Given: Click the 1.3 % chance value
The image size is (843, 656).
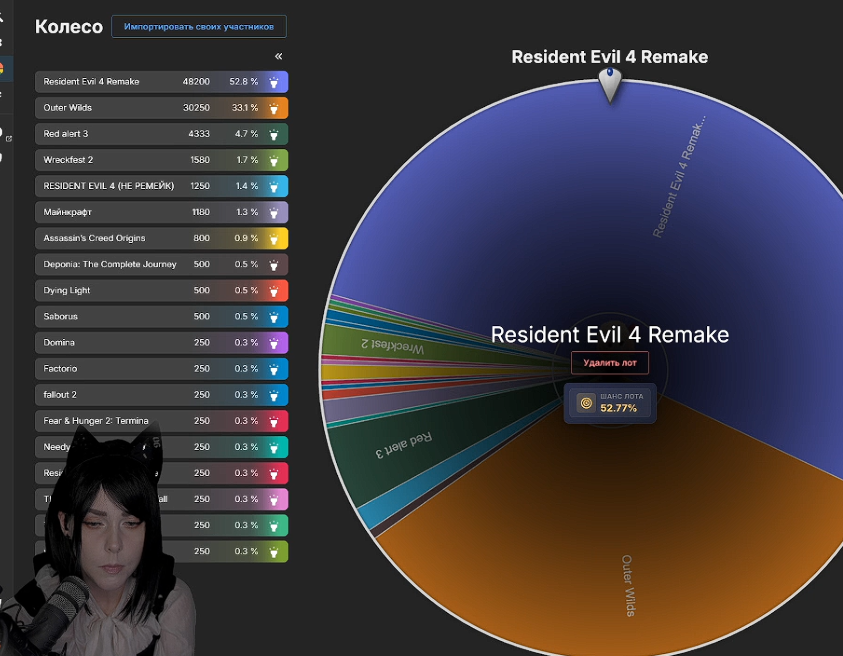Looking at the screenshot, I should tap(247, 212).
